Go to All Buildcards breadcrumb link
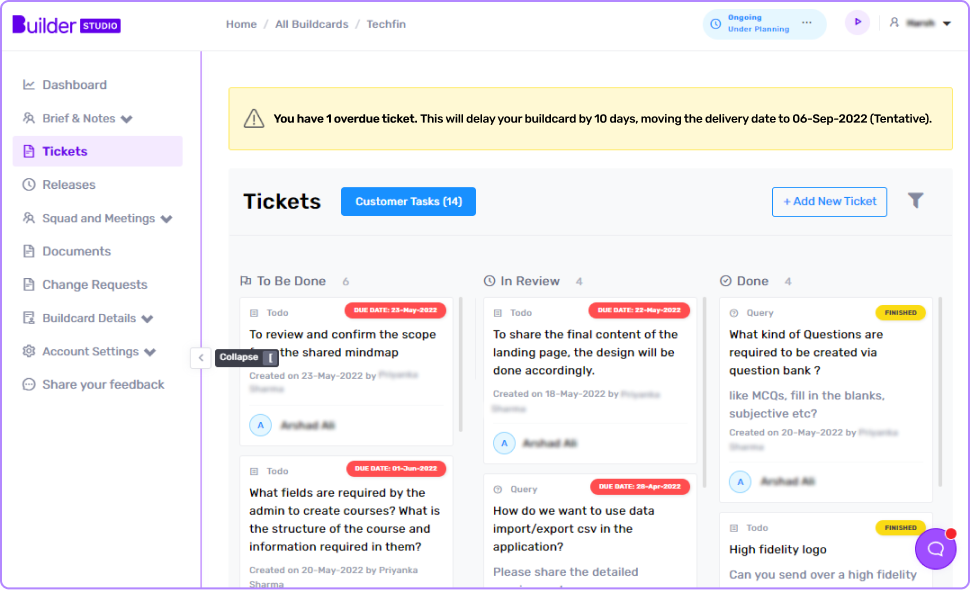 (x=312, y=24)
